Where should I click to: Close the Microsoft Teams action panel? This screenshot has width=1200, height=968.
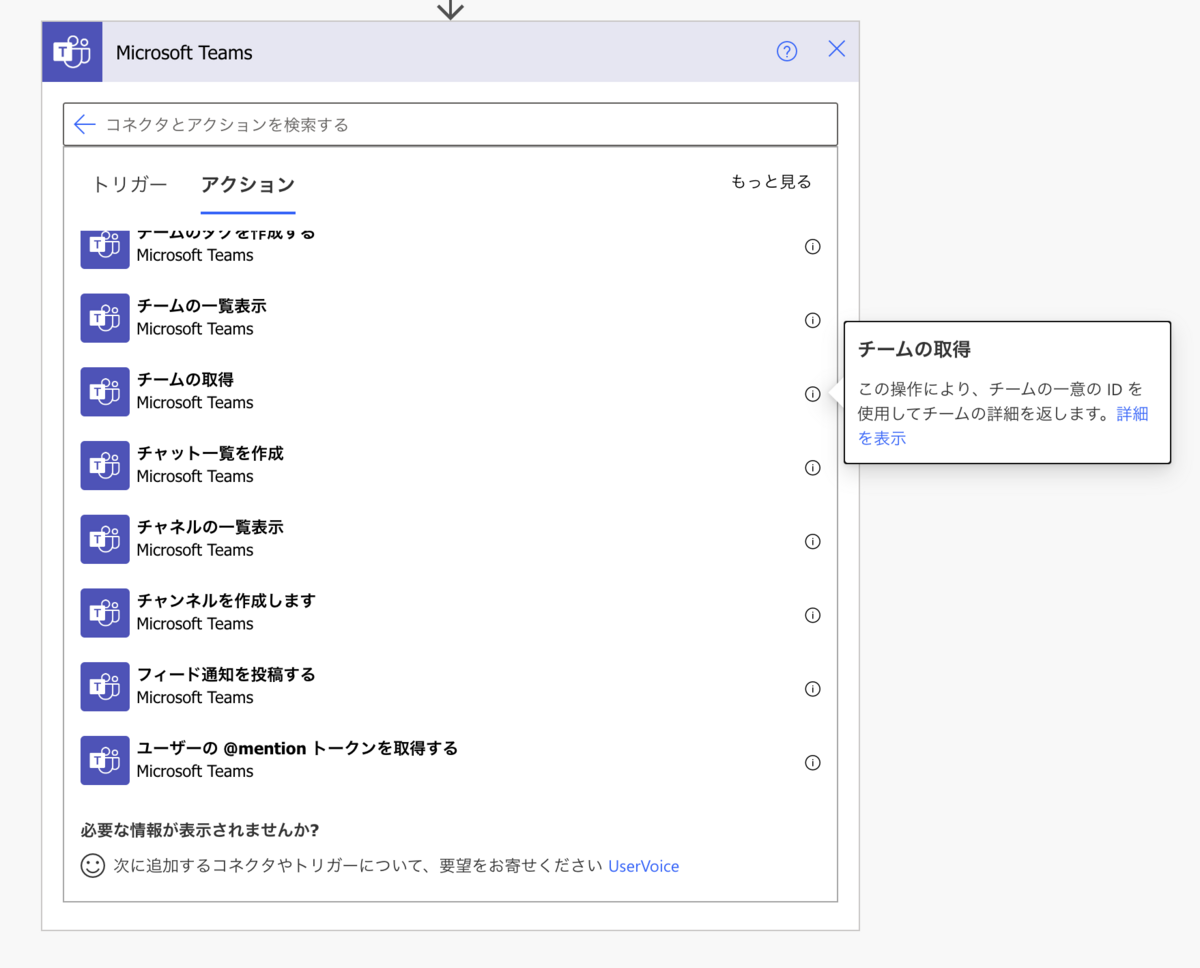coord(837,49)
